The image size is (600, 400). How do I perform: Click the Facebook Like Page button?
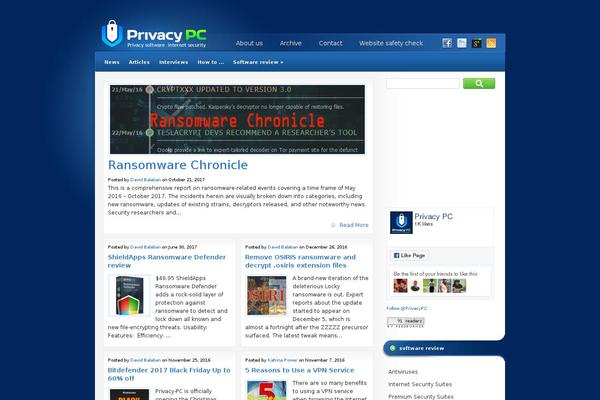(x=409, y=255)
